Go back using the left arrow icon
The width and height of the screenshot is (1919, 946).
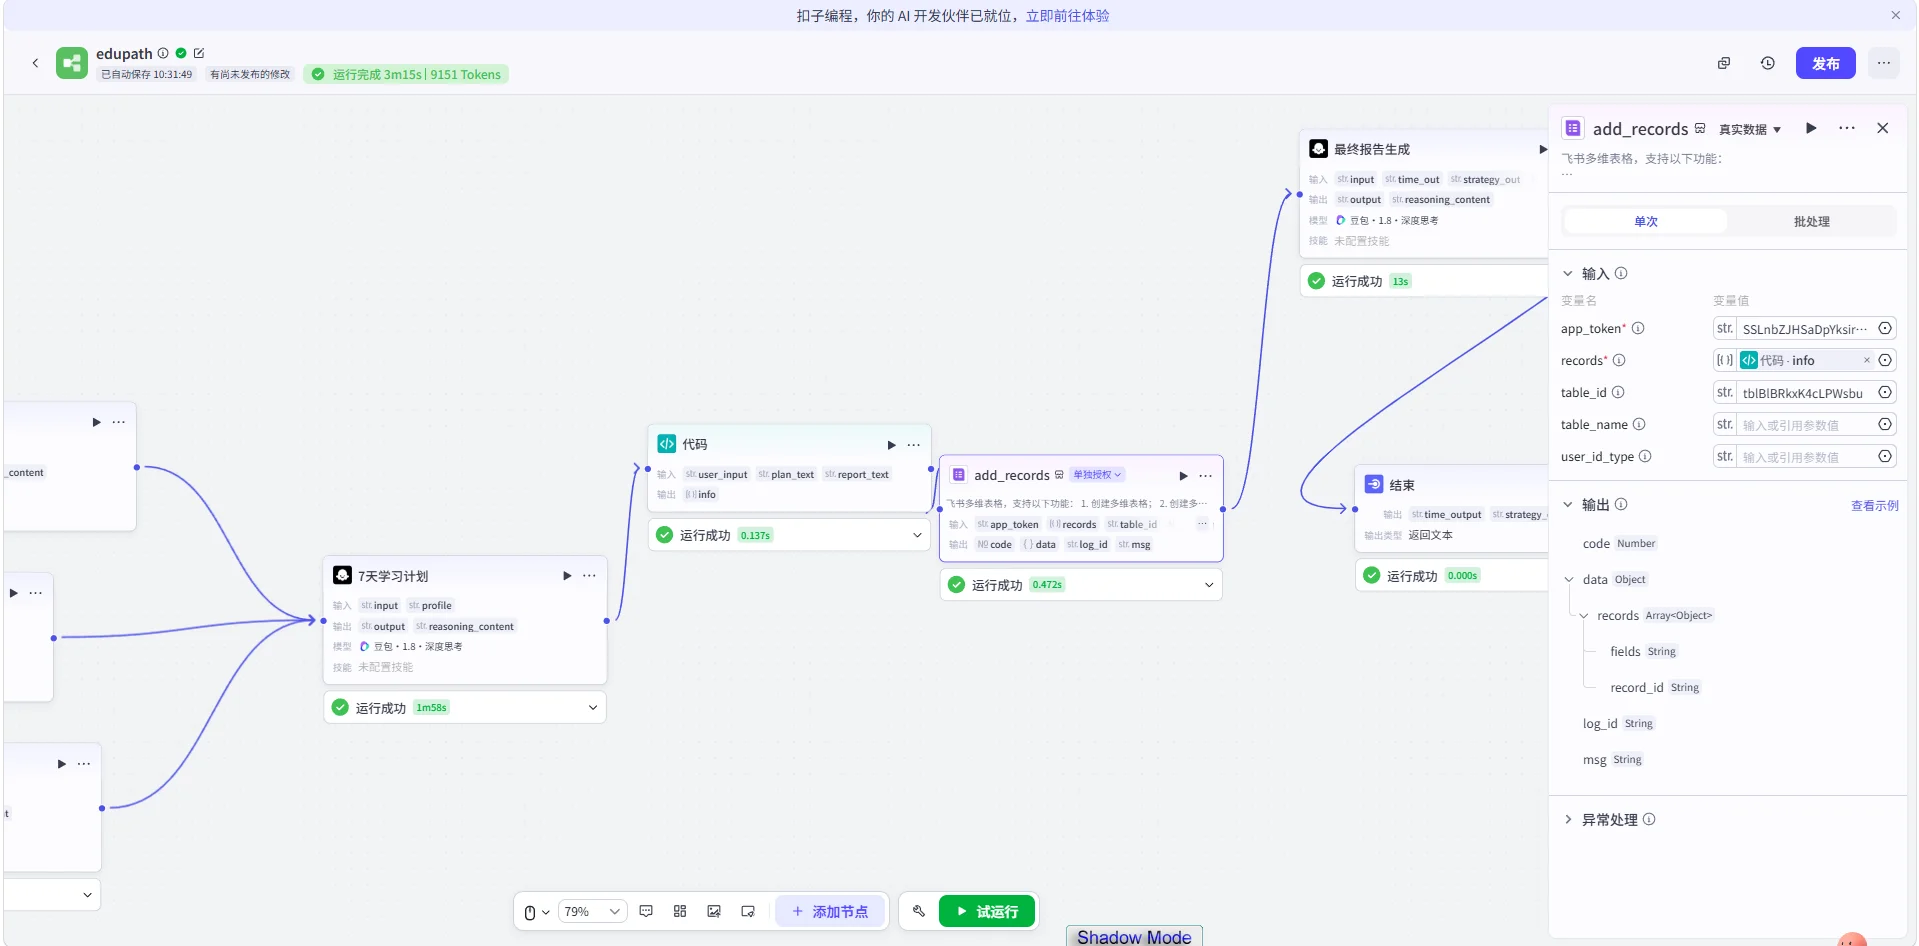tap(35, 63)
